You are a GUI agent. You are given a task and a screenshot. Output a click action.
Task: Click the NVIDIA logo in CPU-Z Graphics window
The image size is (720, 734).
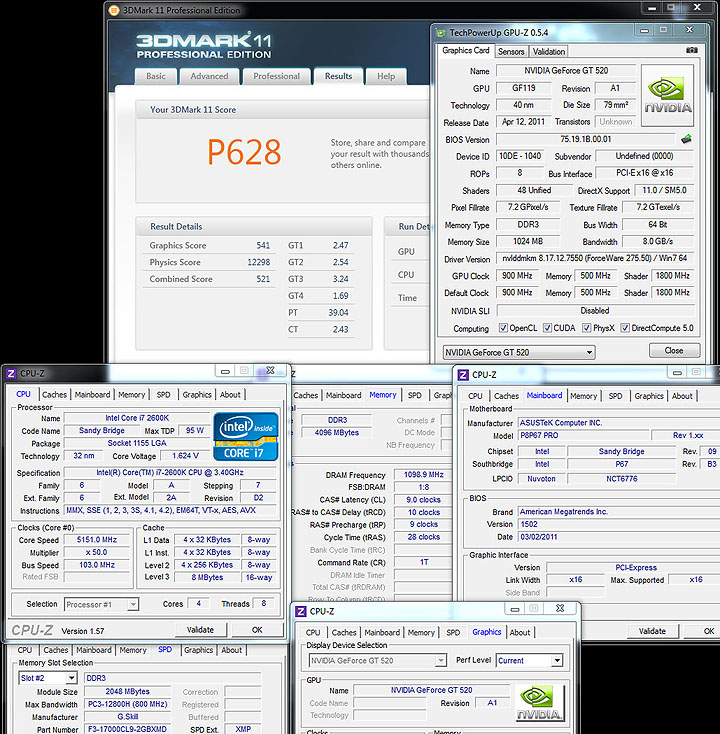539,703
